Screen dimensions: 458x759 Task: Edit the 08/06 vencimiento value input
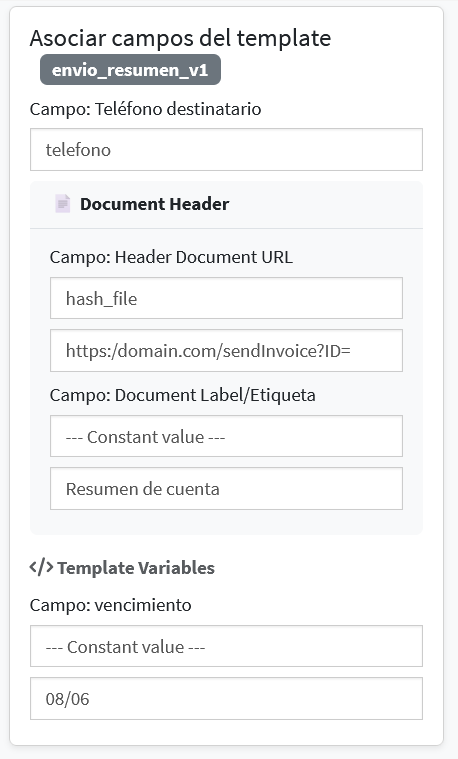click(x=226, y=698)
